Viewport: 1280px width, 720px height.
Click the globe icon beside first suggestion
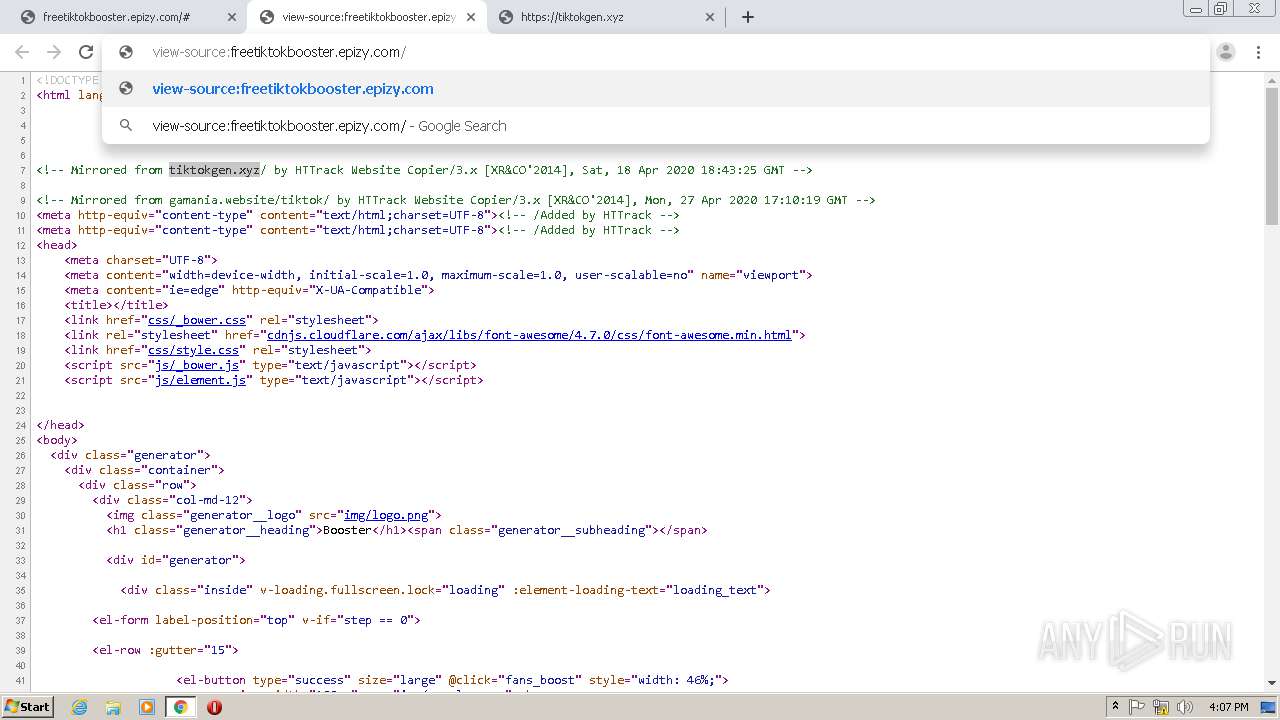tap(126, 88)
